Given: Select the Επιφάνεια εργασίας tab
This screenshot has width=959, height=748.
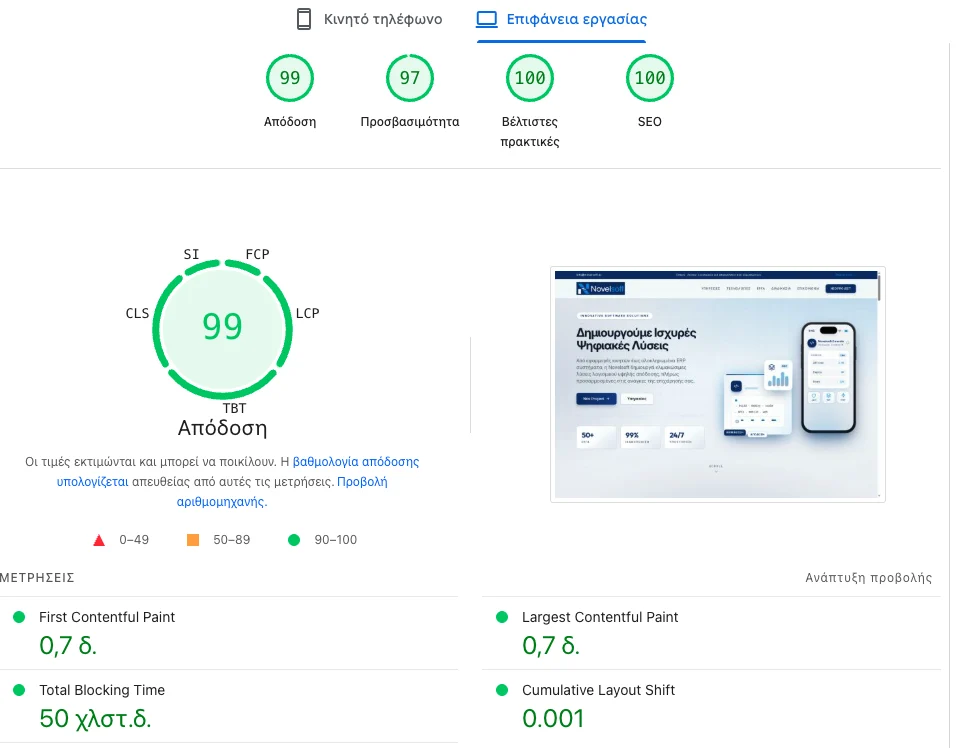Looking at the screenshot, I should coord(561,20).
